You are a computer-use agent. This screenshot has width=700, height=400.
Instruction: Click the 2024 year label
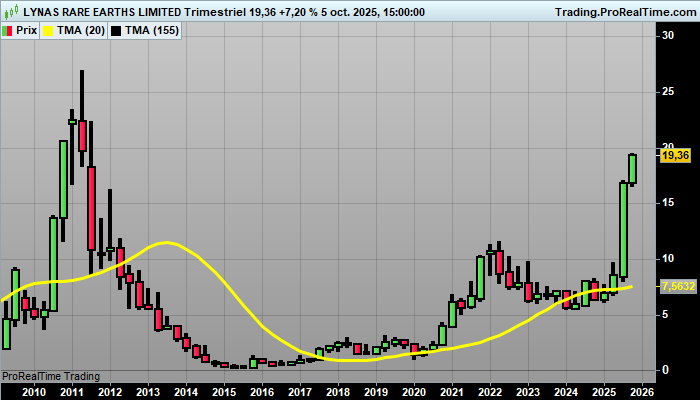566,392
